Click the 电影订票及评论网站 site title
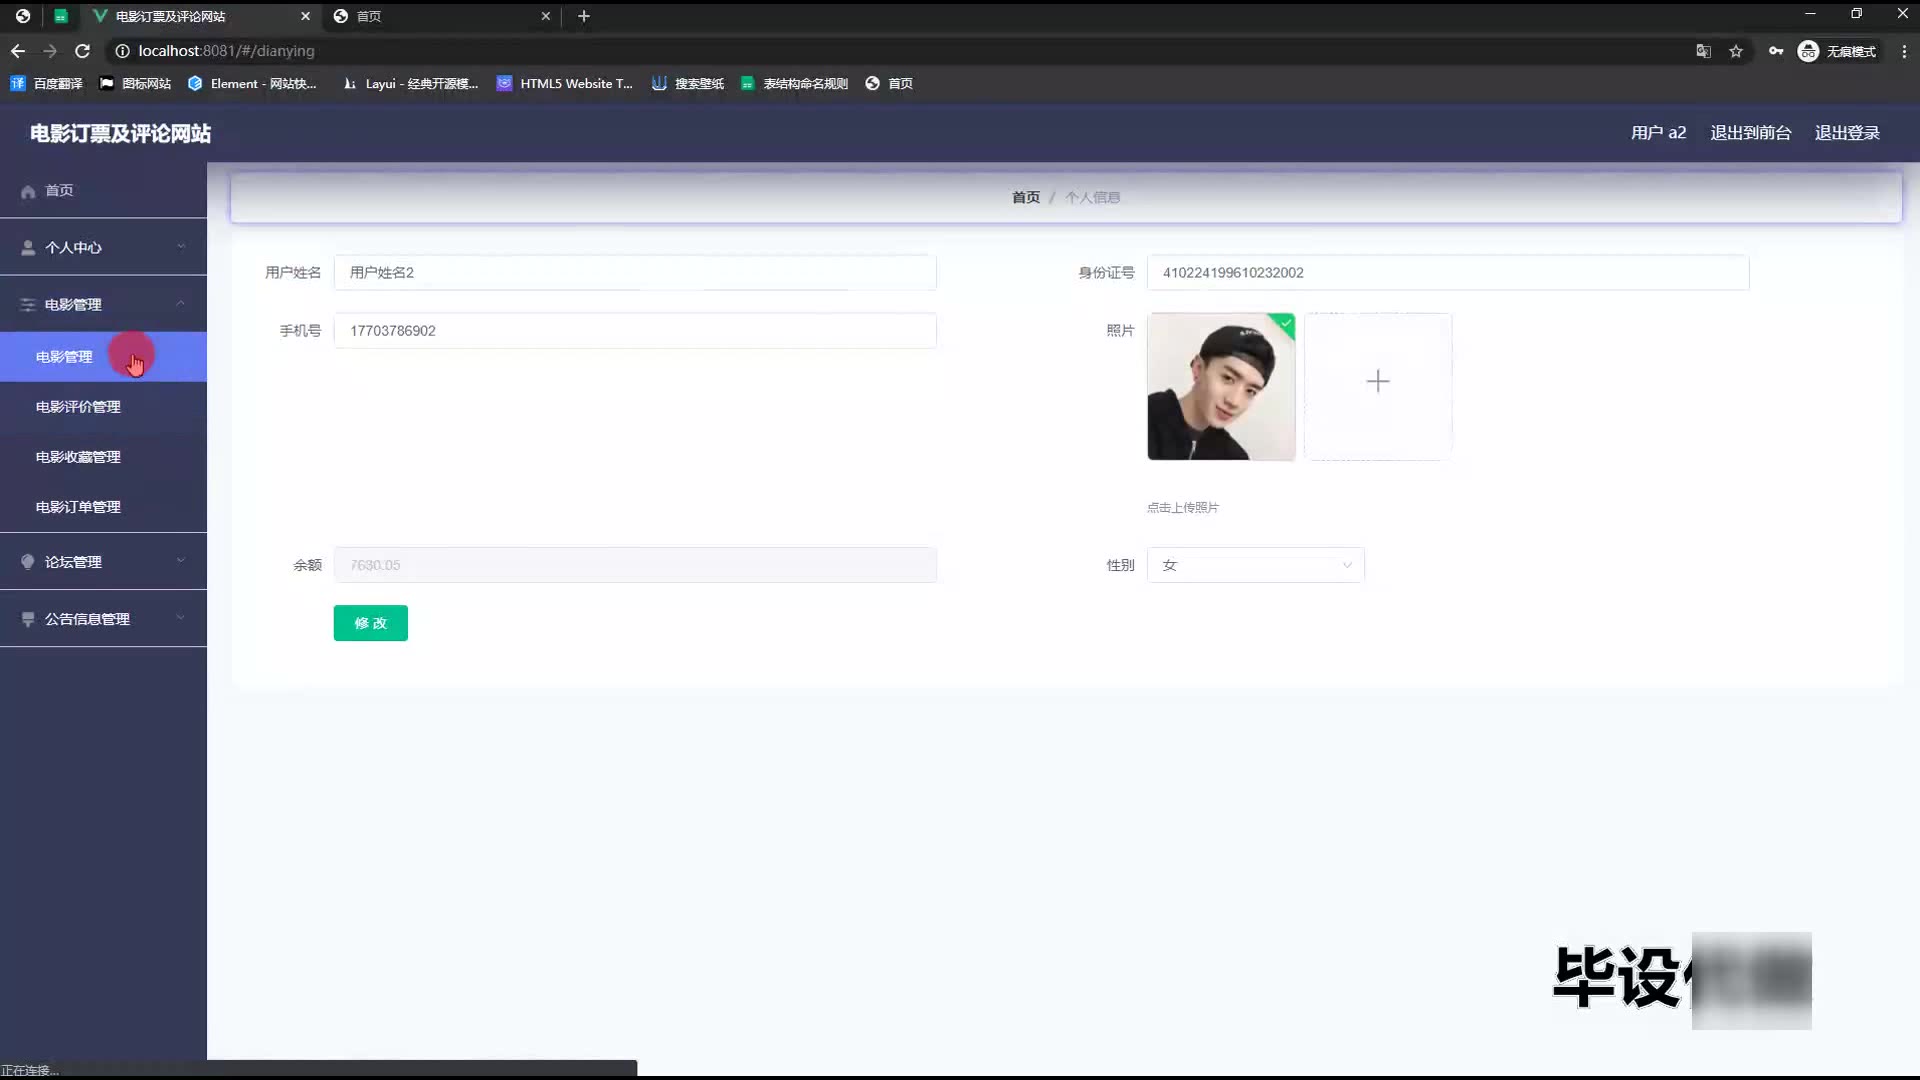1920x1080 pixels. pos(120,133)
